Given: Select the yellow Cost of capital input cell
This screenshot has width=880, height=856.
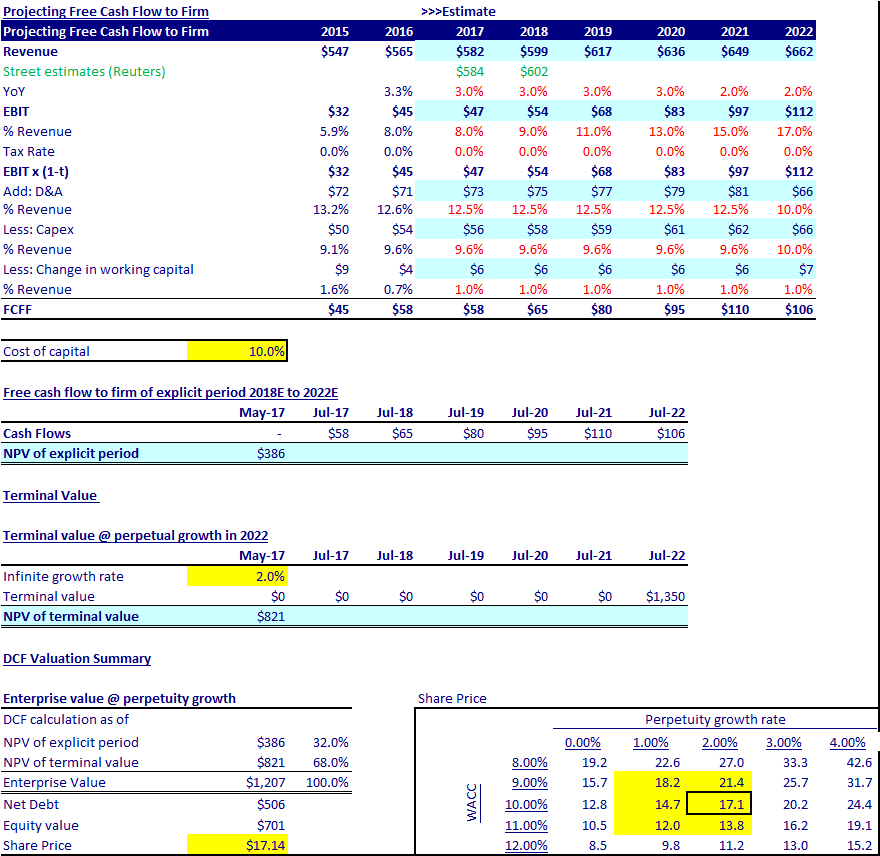Looking at the screenshot, I should (237, 351).
